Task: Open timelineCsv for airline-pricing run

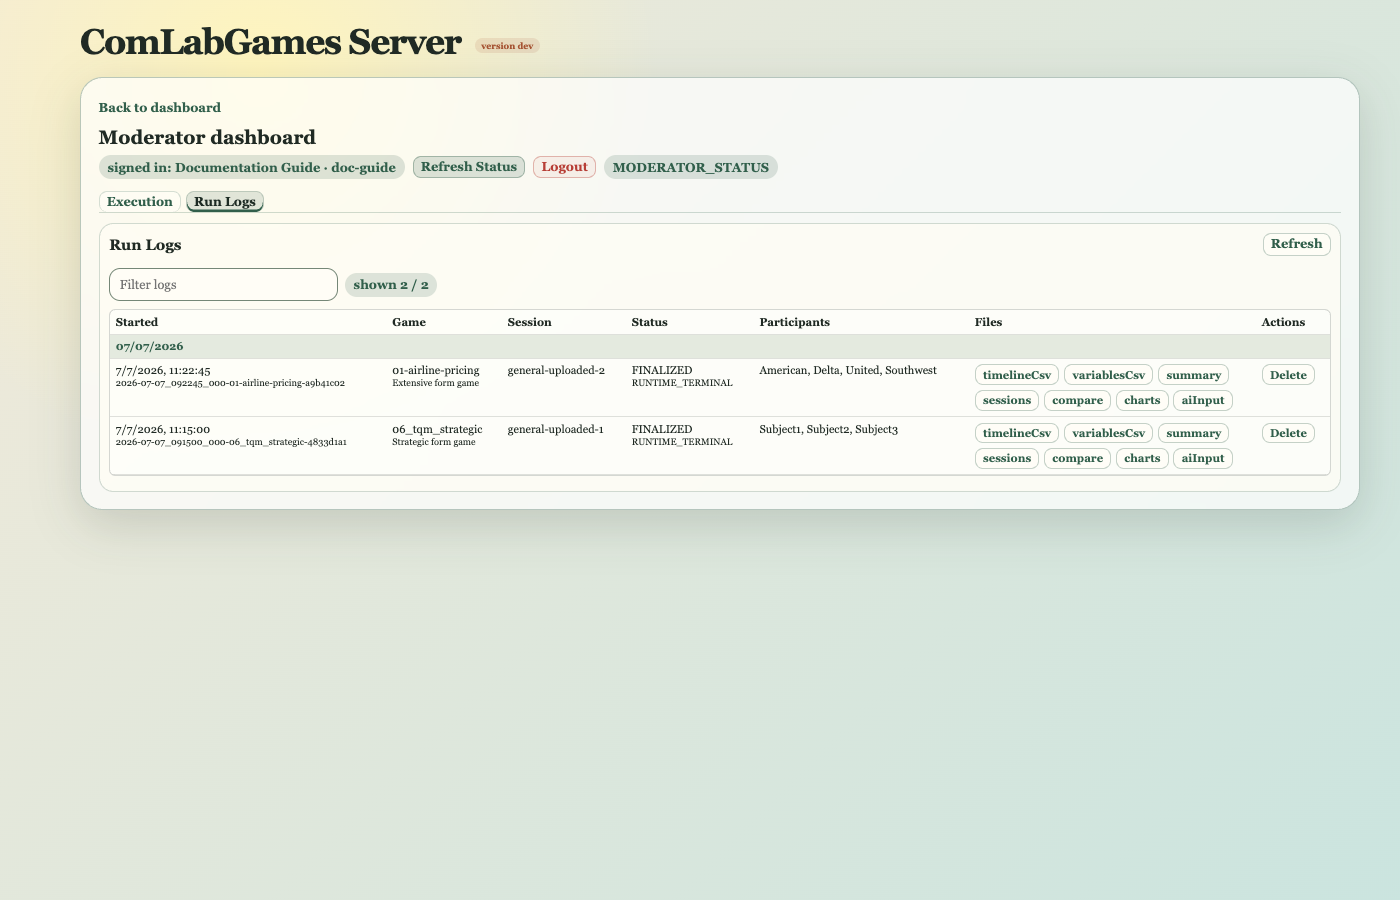Action: (x=1017, y=375)
